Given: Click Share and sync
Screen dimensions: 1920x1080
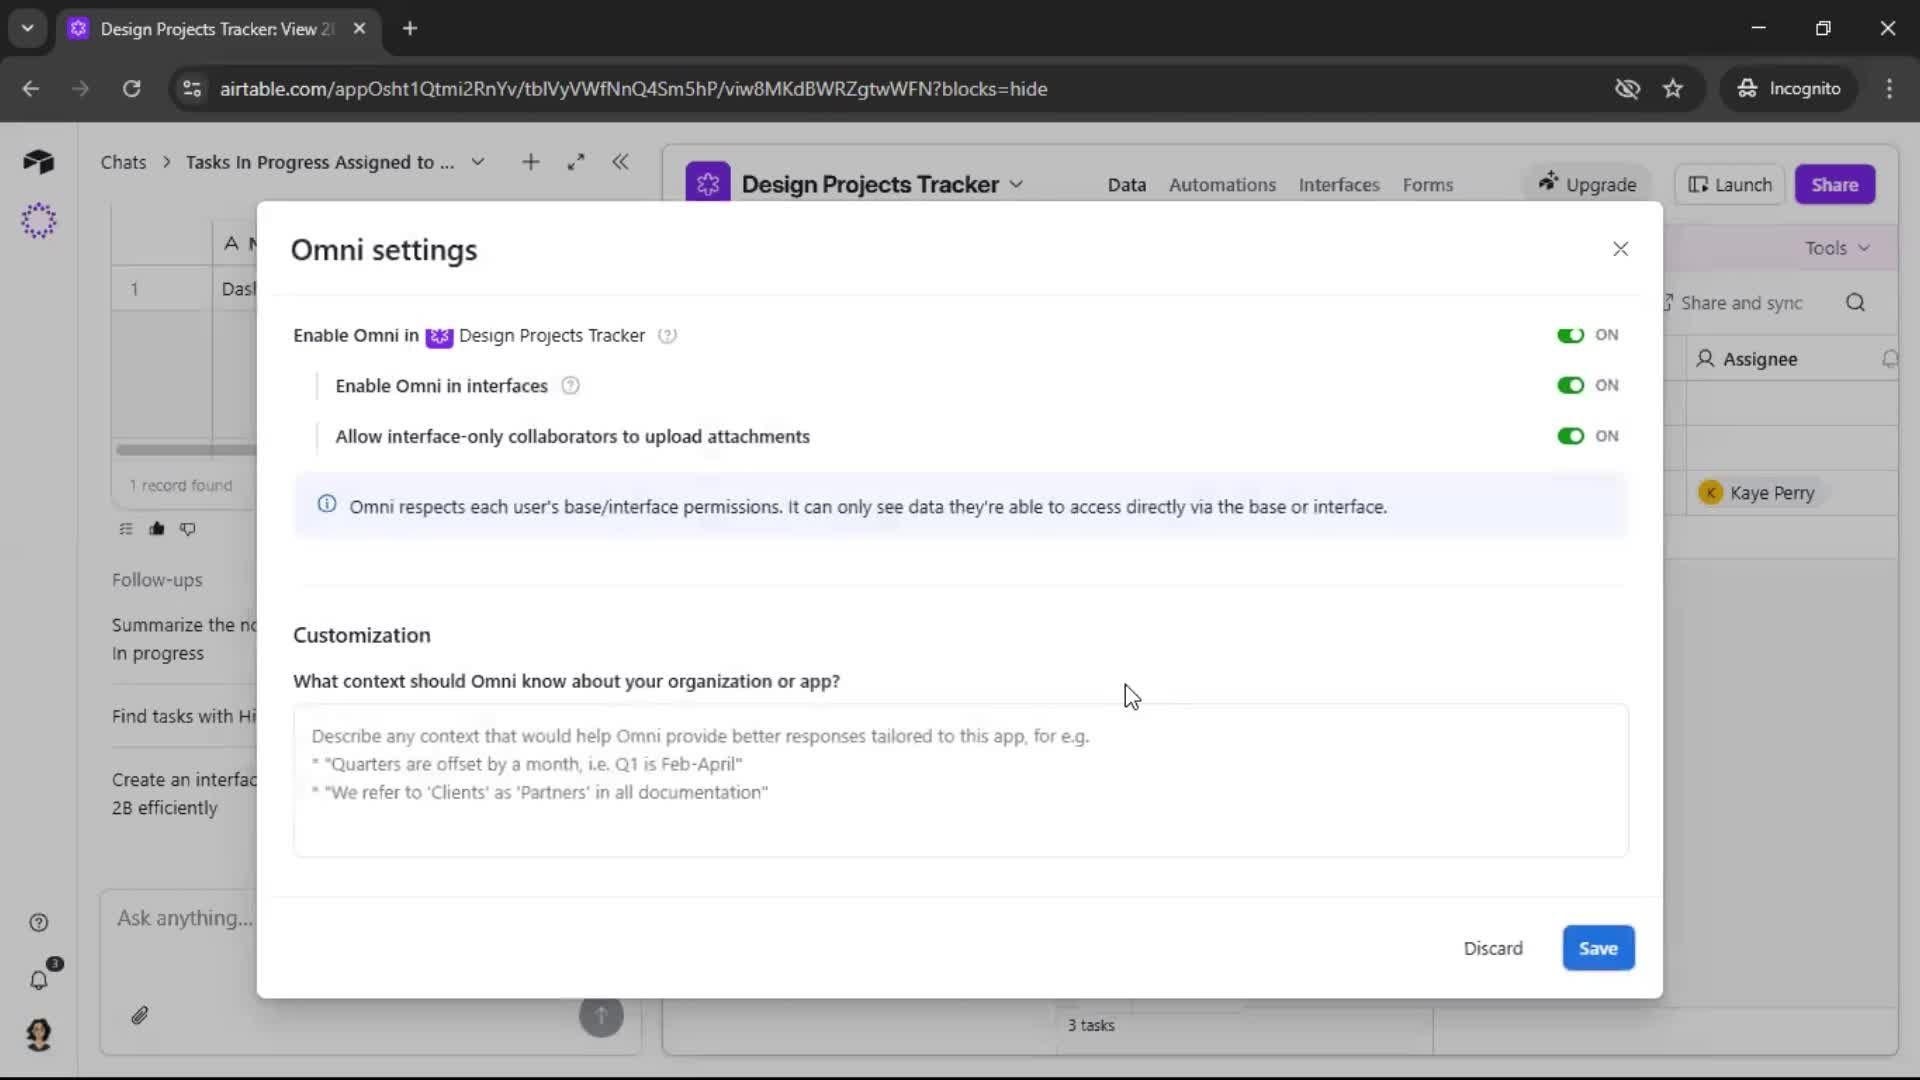Looking at the screenshot, I should [1733, 303].
